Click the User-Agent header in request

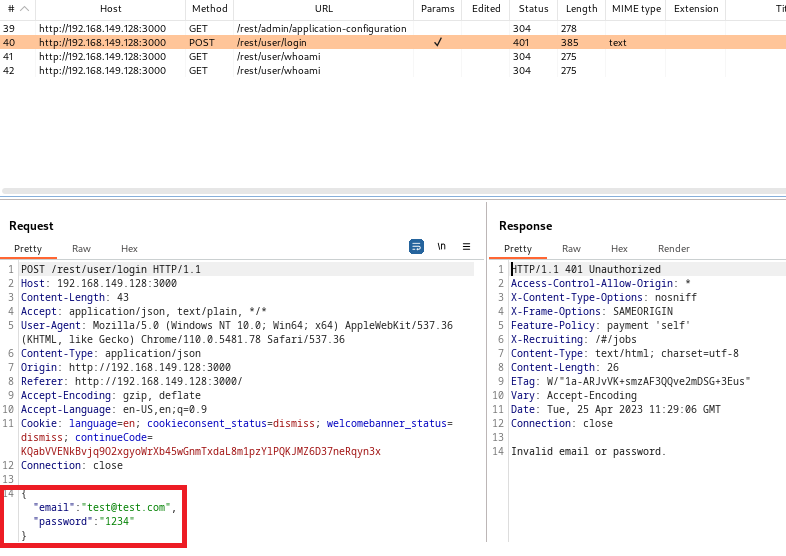(237, 332)
